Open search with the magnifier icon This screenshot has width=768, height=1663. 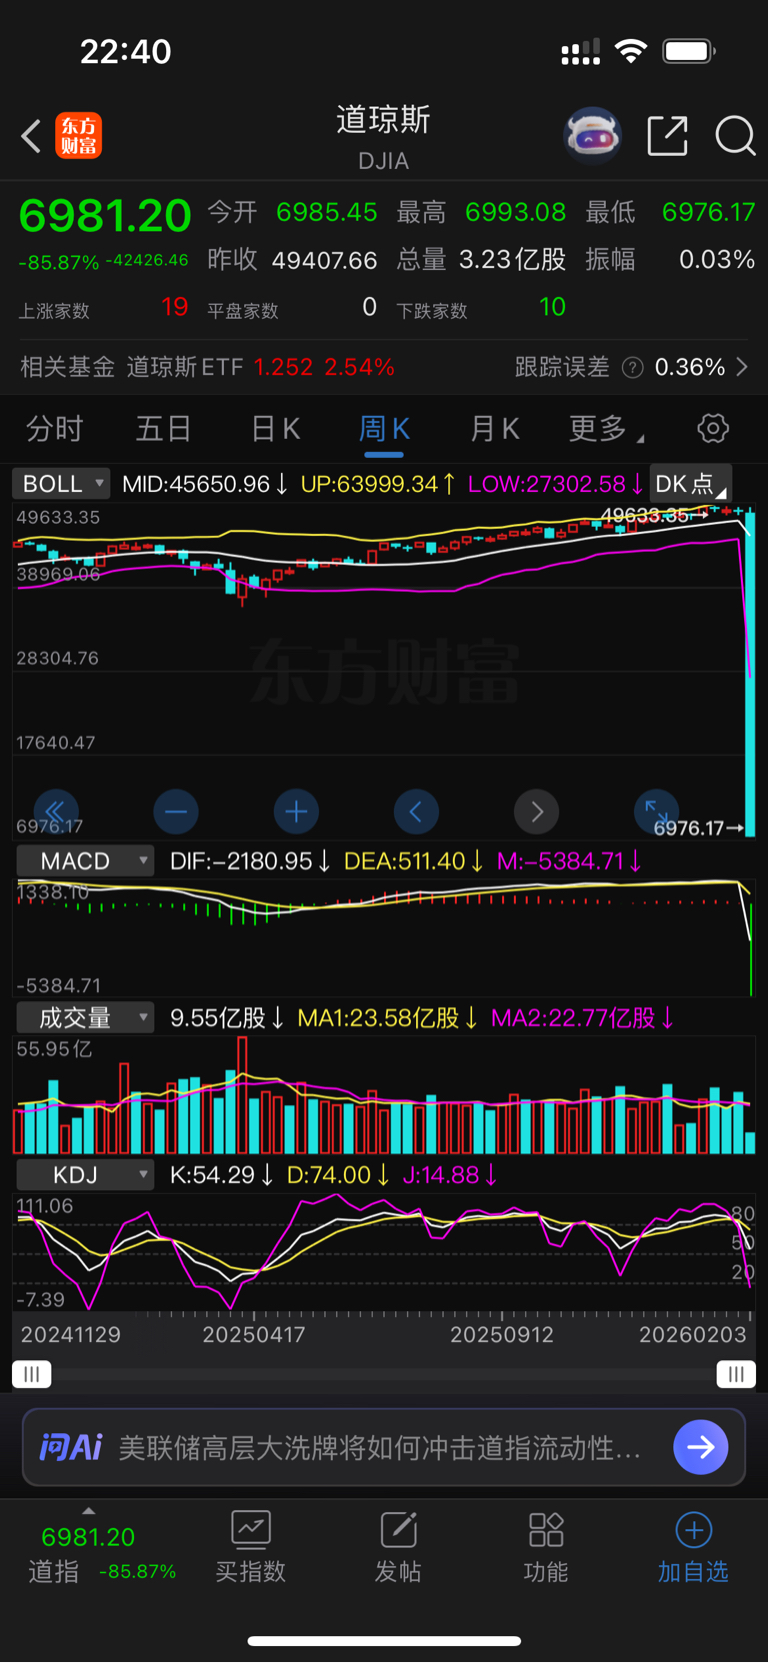pos(735,135)
